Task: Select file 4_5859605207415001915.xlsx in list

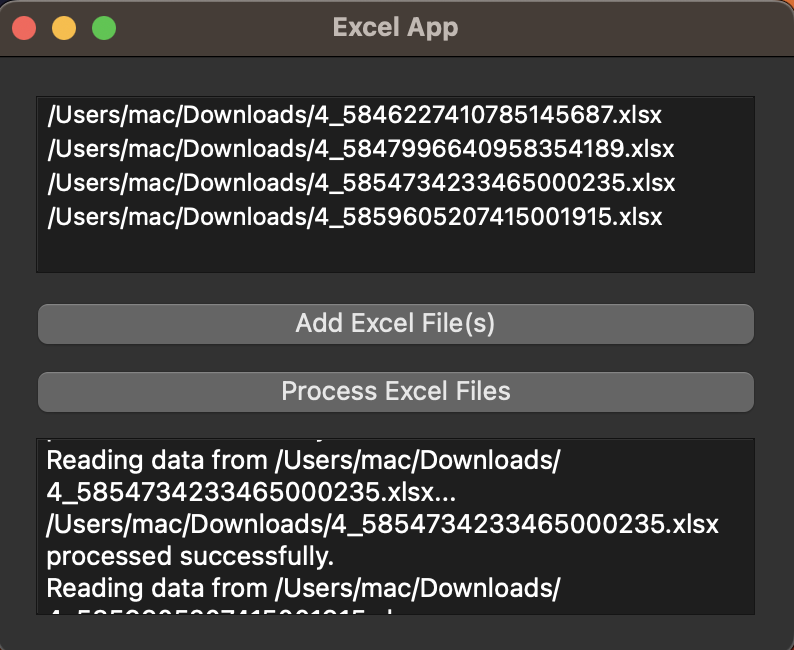Action: pos(354,217)
